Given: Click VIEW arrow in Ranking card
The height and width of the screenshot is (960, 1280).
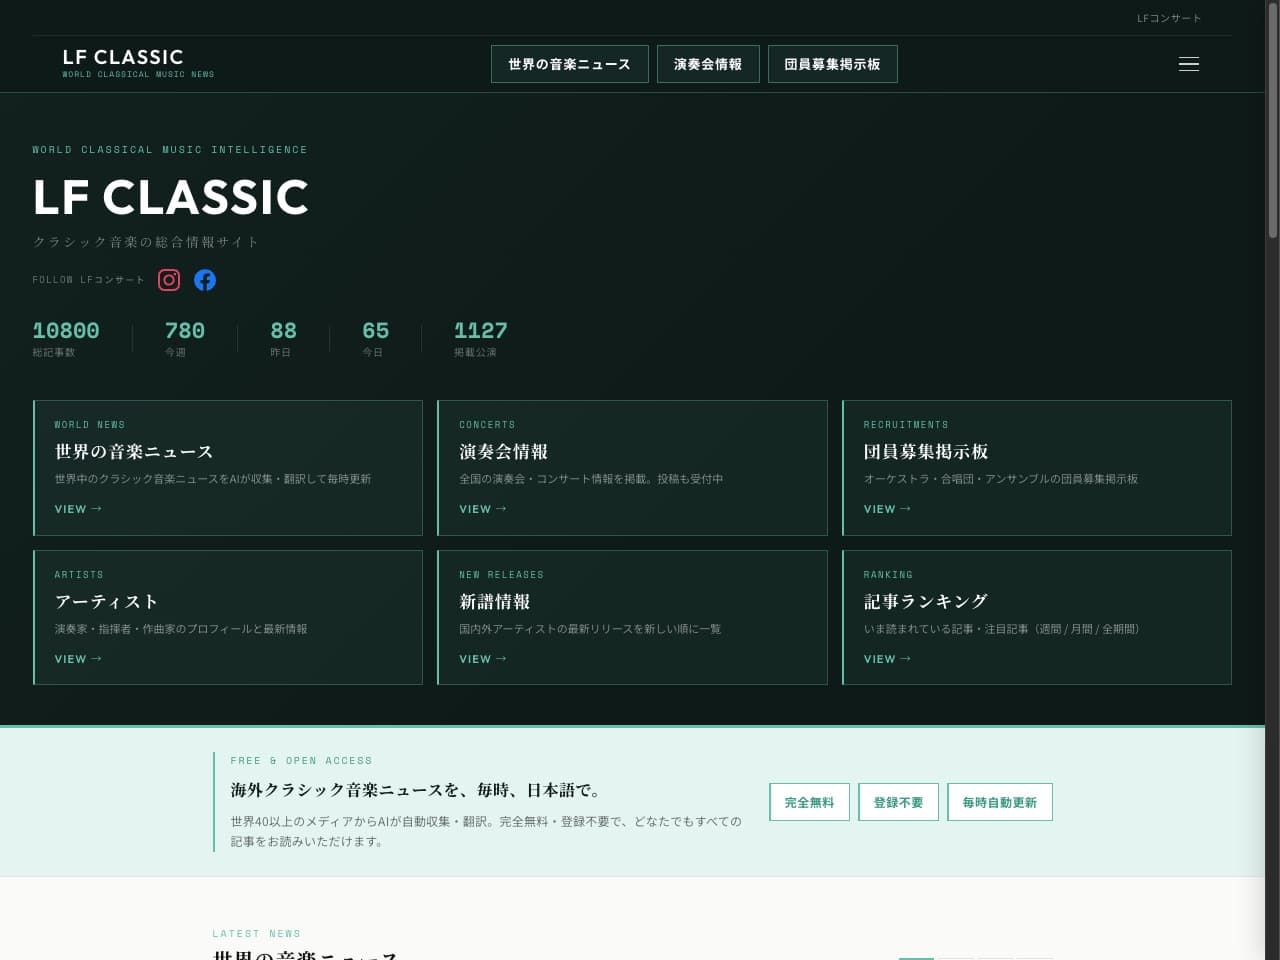Looking at the screenshot, I should (x=887, y=659).
